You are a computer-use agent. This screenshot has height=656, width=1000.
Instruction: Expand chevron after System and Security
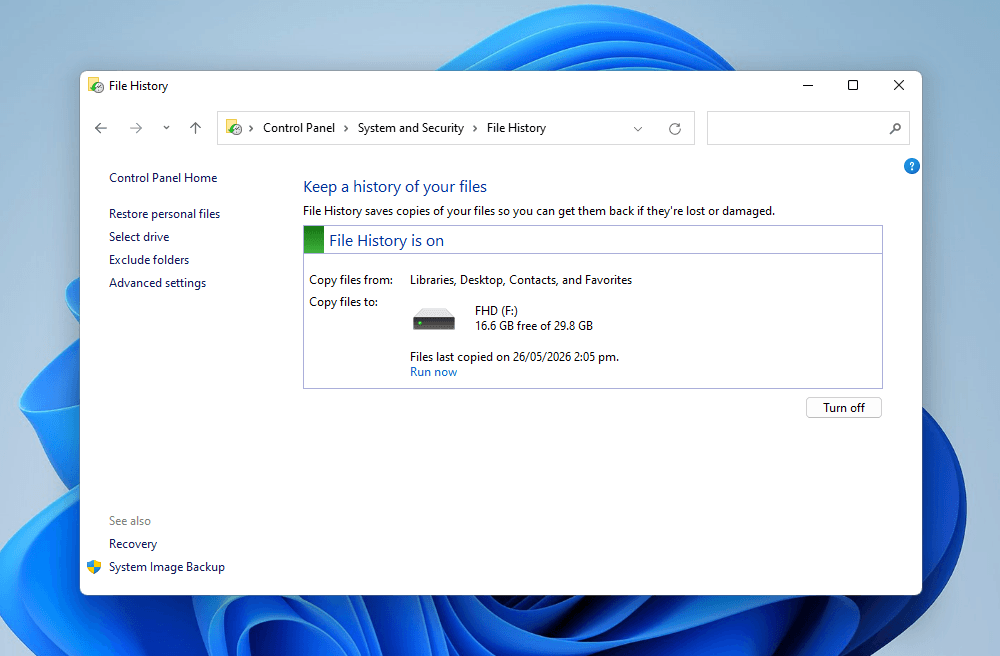(475, 128)
